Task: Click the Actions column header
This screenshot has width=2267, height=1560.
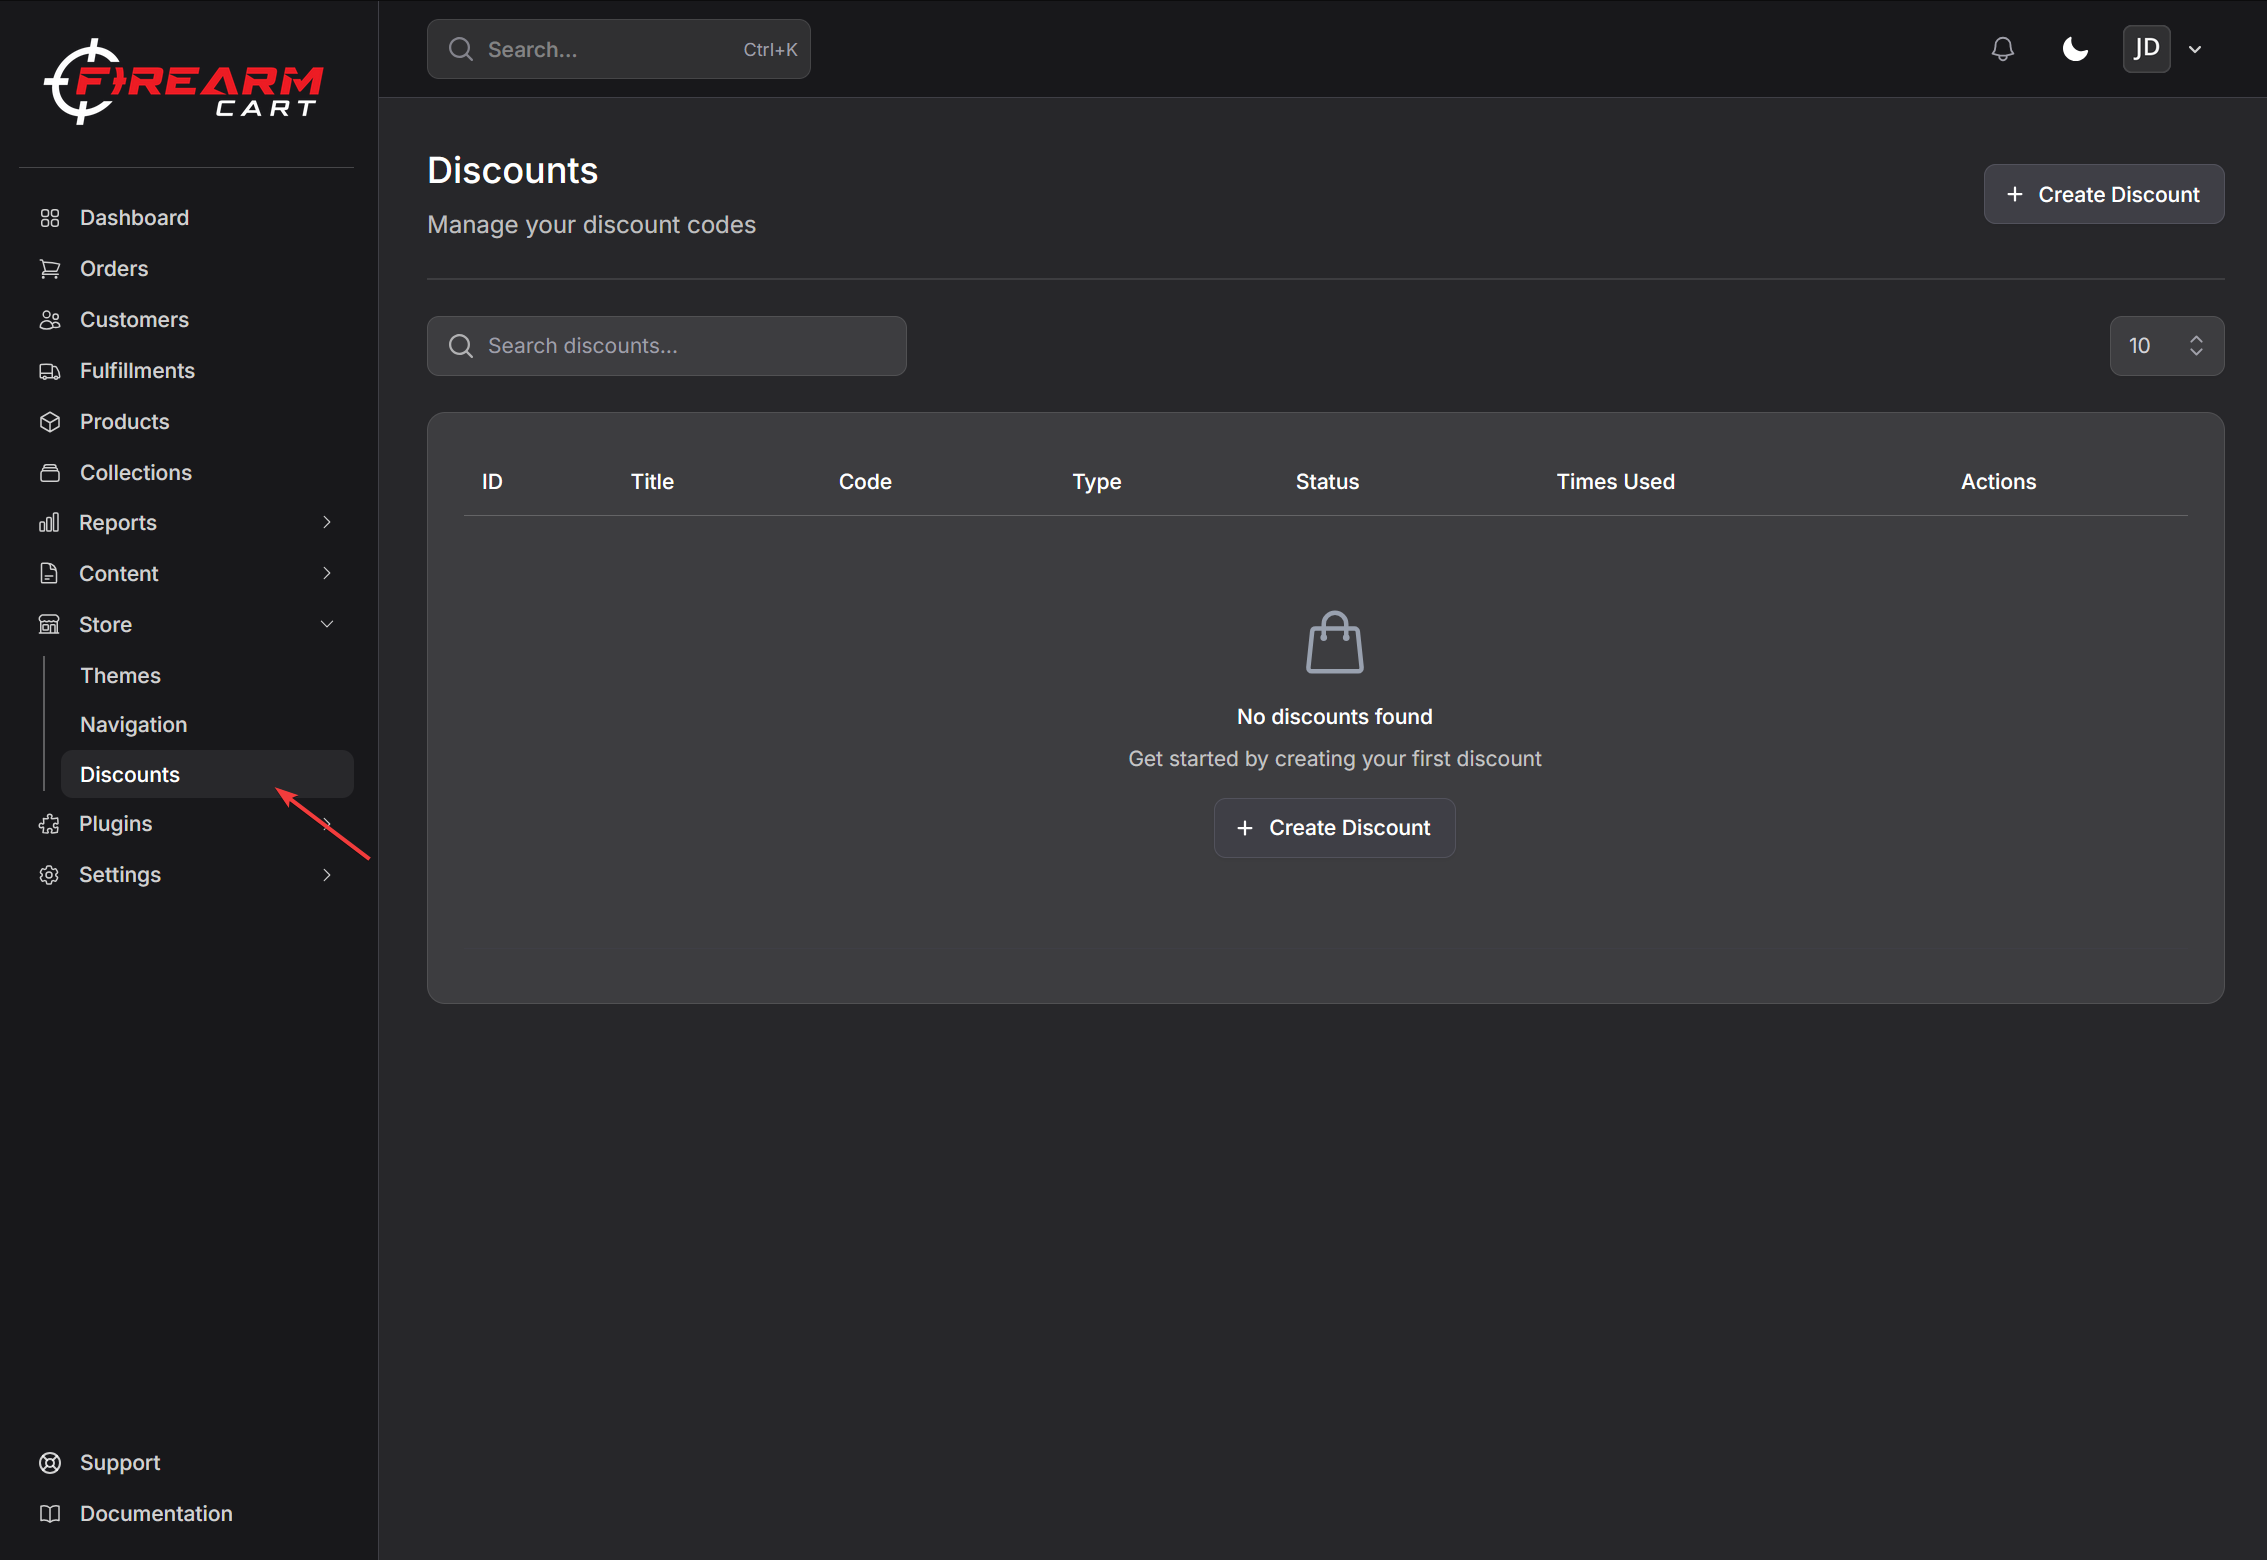Action: tap(1998, 482)
